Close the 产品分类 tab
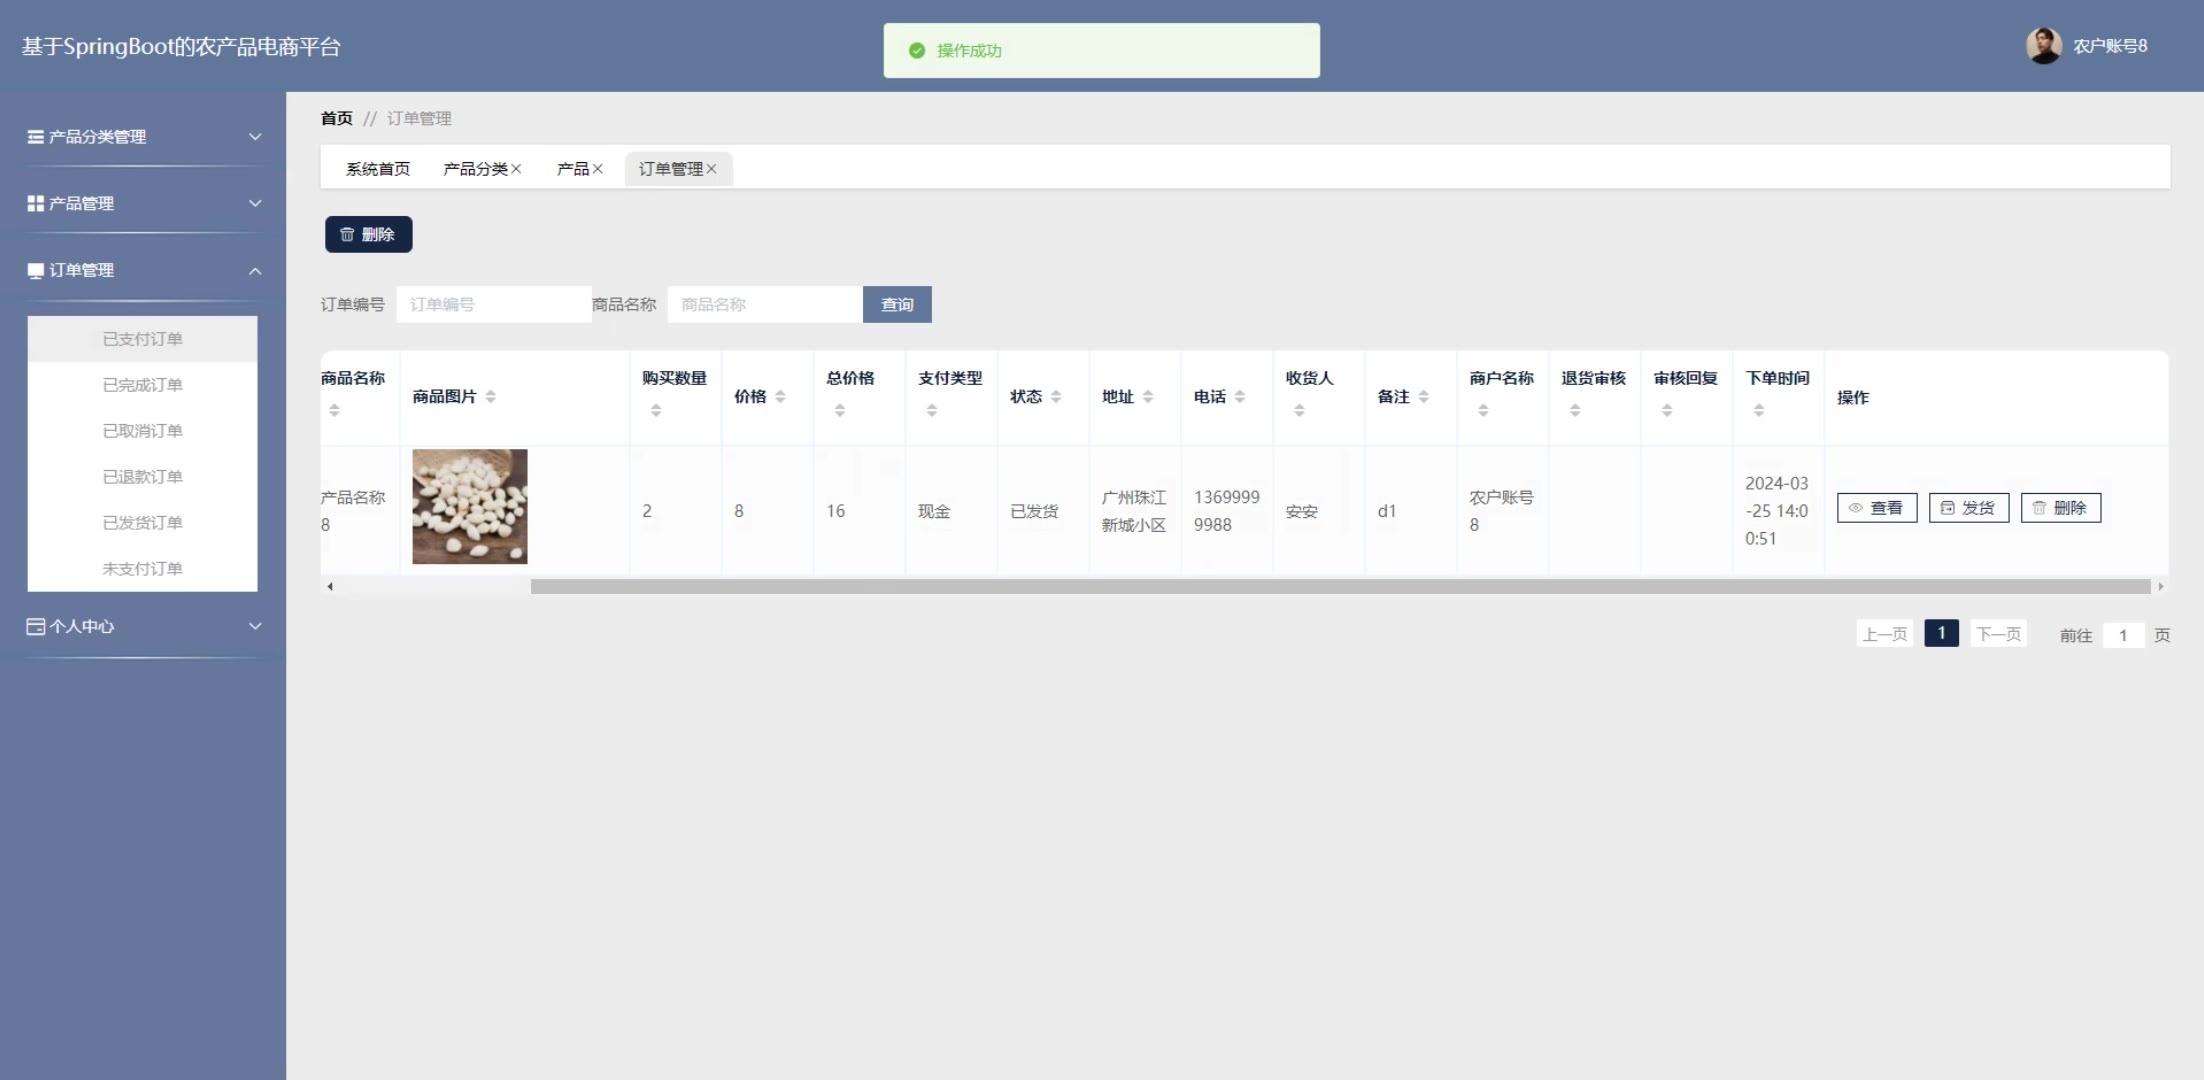 [516, 169]
